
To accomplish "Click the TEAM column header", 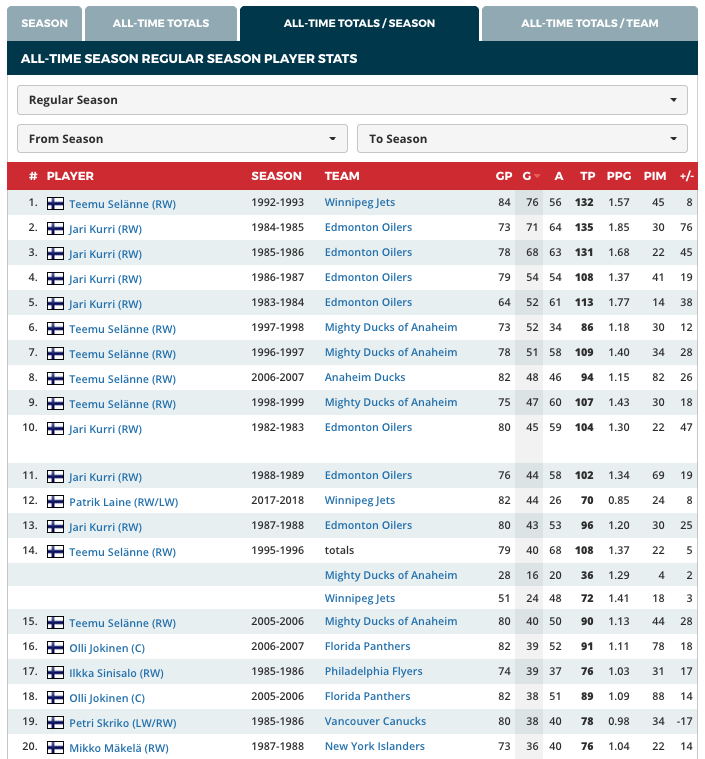I will pyautogui.click(x=342, y=176).
